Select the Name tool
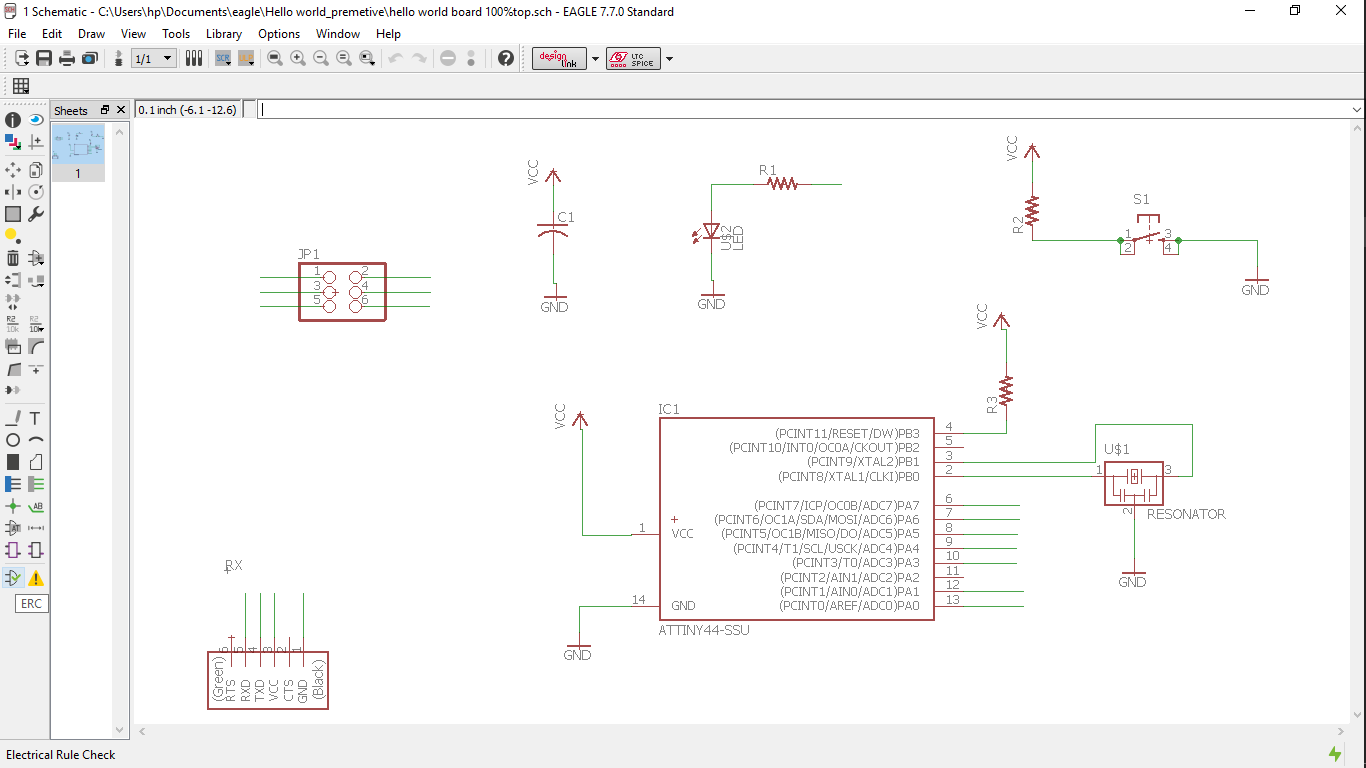Viewport: 1366px width, 768px height. tap(13, 324)
